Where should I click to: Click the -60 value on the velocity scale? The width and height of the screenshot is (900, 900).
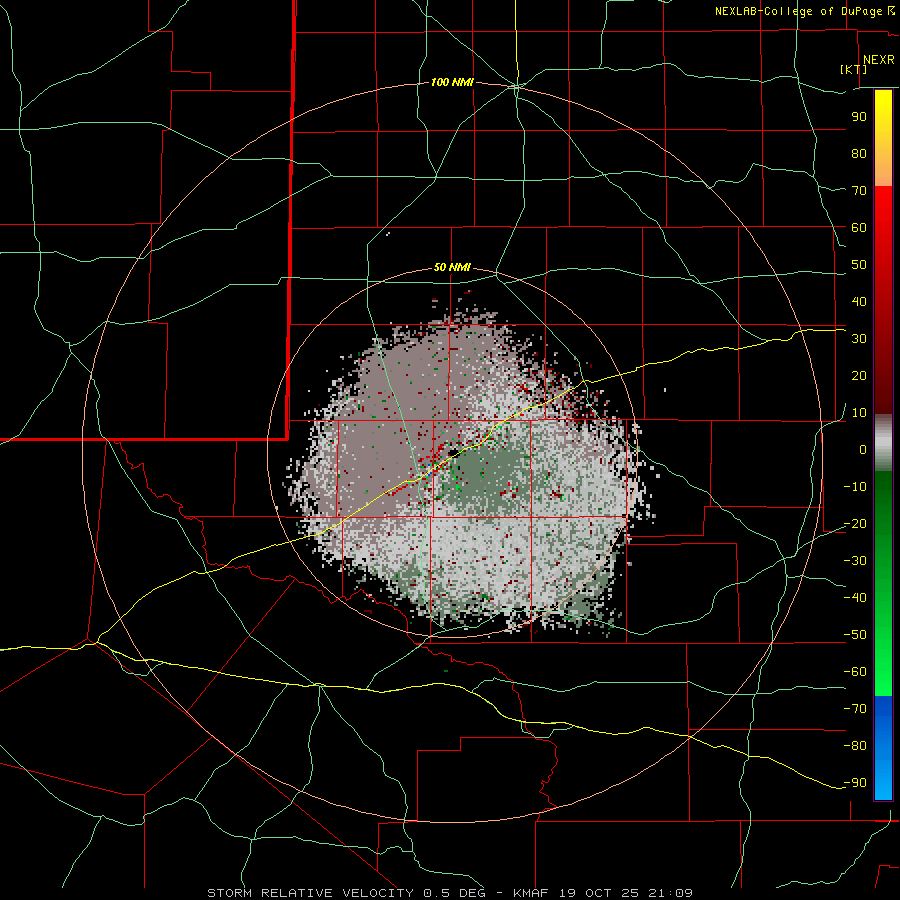(855, 672)
